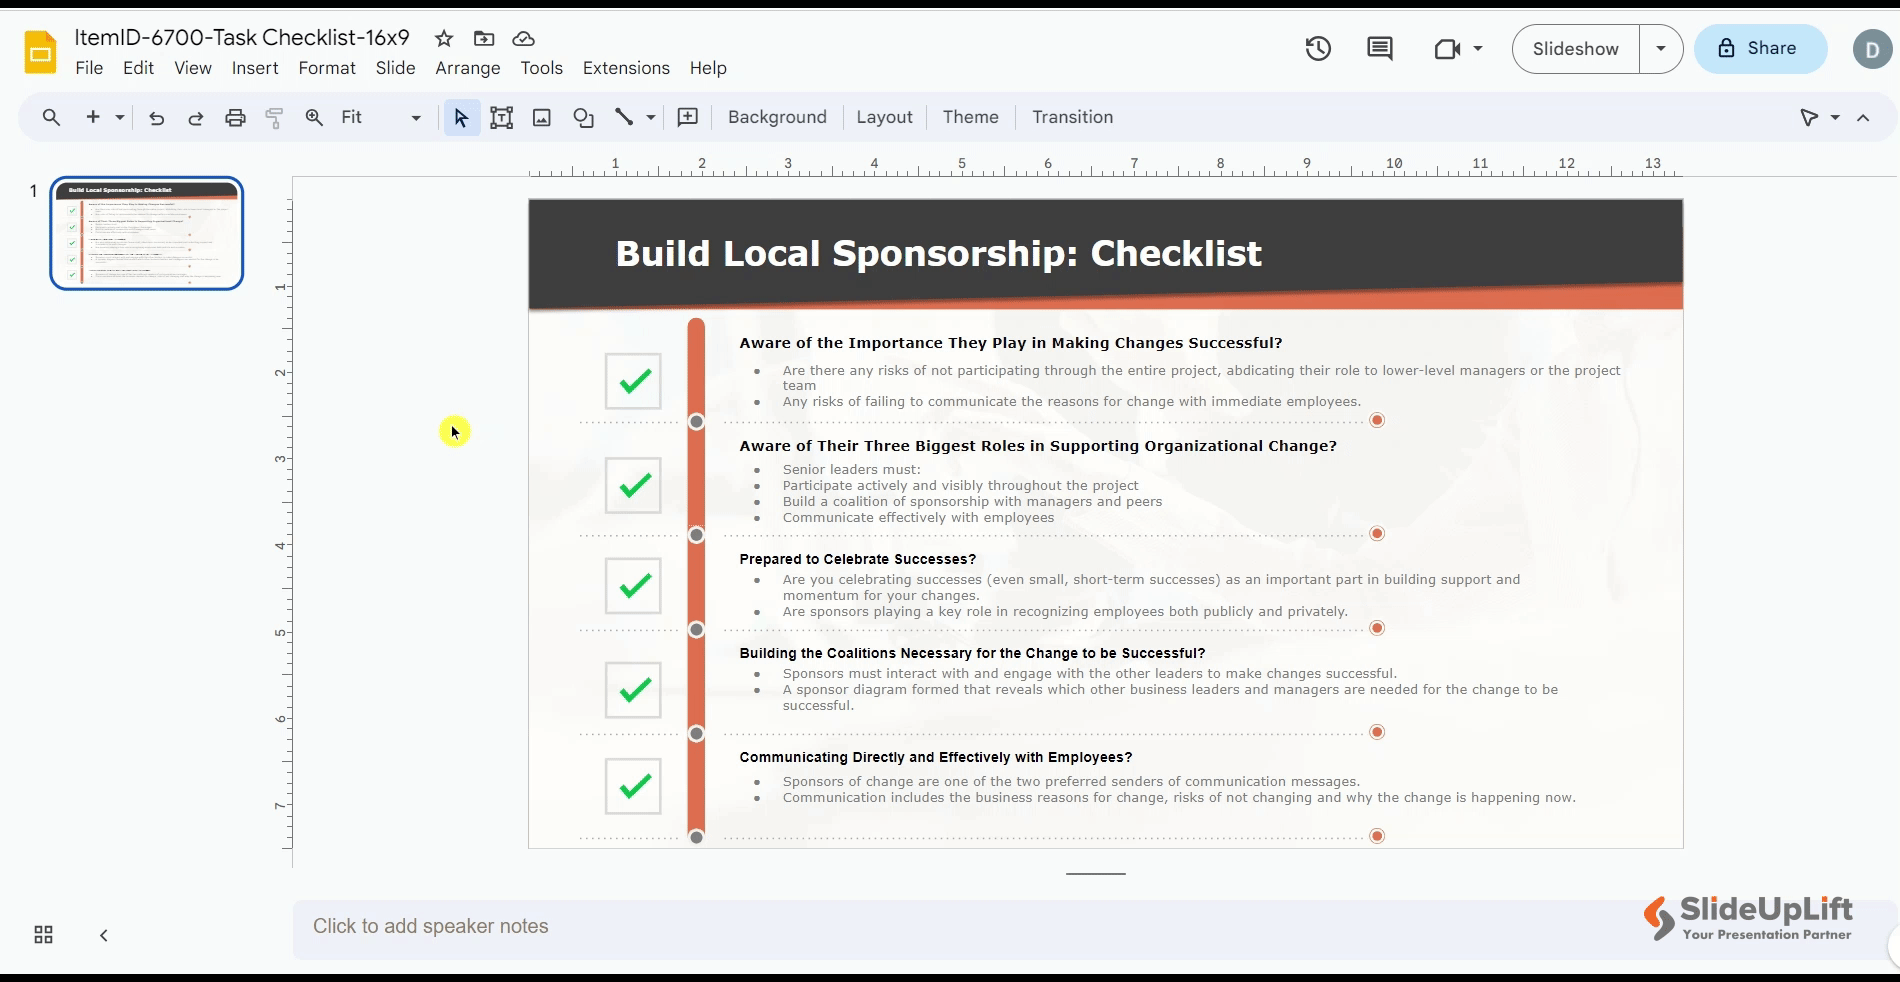Viewport: 1900px width, 982px height.
Task: Open the account avatar D
Action: [x=1872, y=49]
